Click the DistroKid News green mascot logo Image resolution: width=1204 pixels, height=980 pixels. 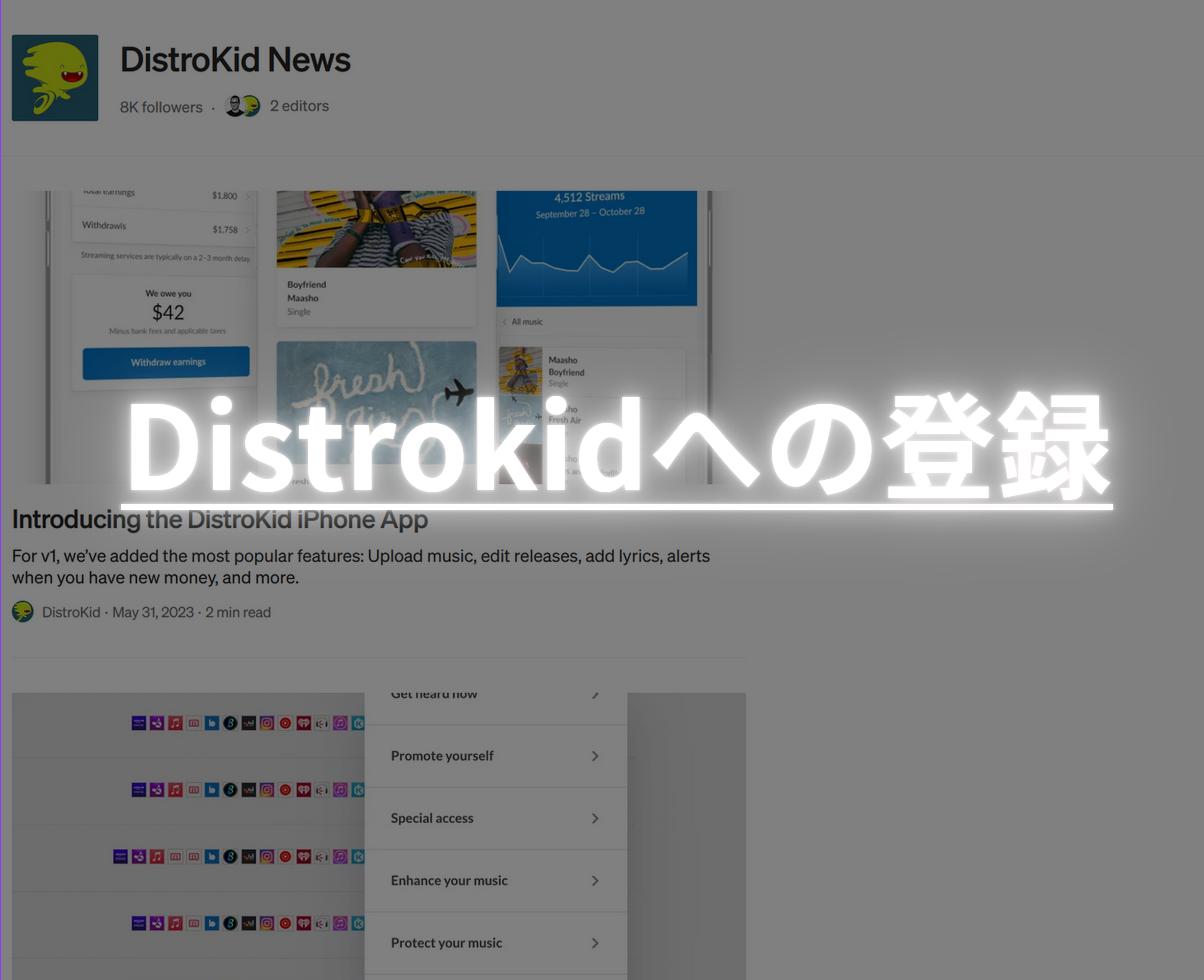[x=55, y=78]
